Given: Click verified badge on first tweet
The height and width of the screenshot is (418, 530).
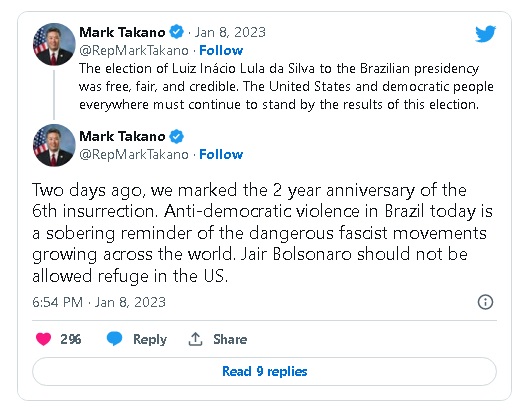Looking at the screenshot, I should pos(176,32).
